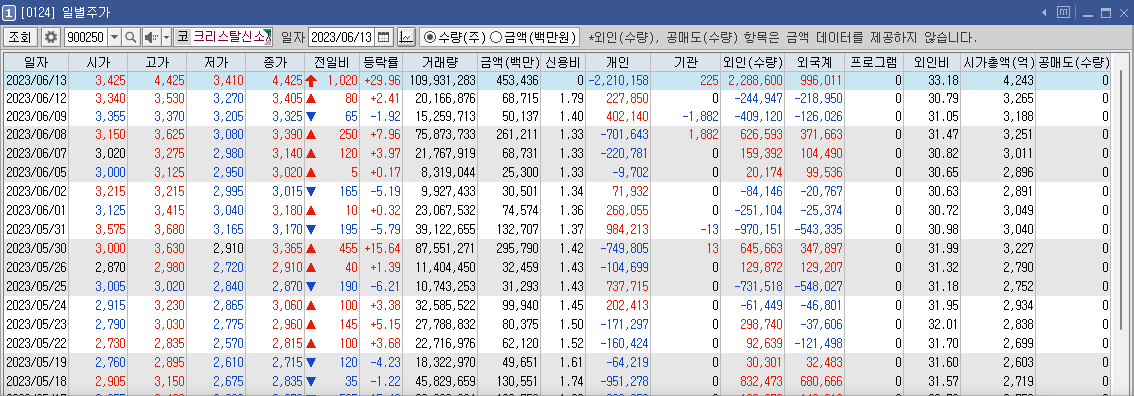Click the date field 2023/06/13
Image resolution: width=1134 pixels, height=396 pixels.
point(342,37)
